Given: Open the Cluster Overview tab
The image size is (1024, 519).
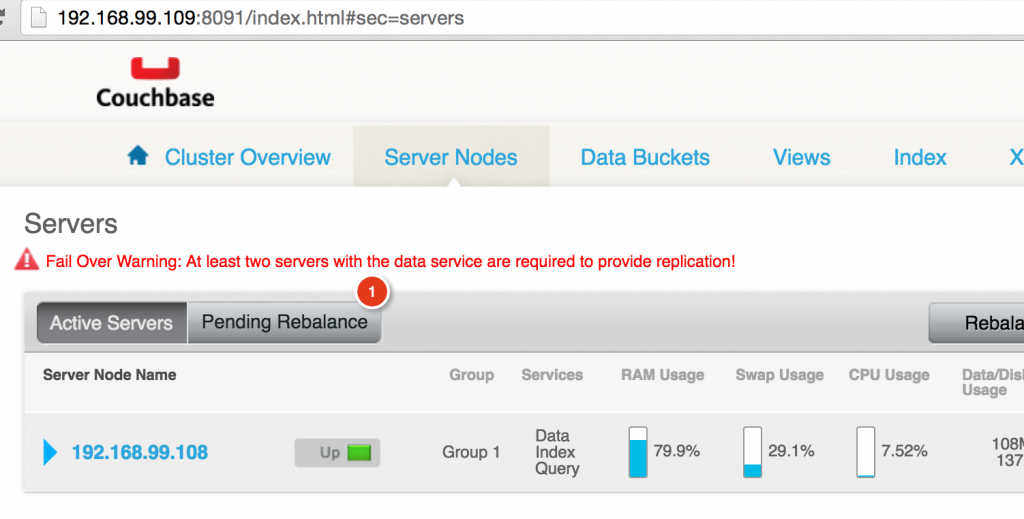Looking at the screenshot, I should point(248,157).
